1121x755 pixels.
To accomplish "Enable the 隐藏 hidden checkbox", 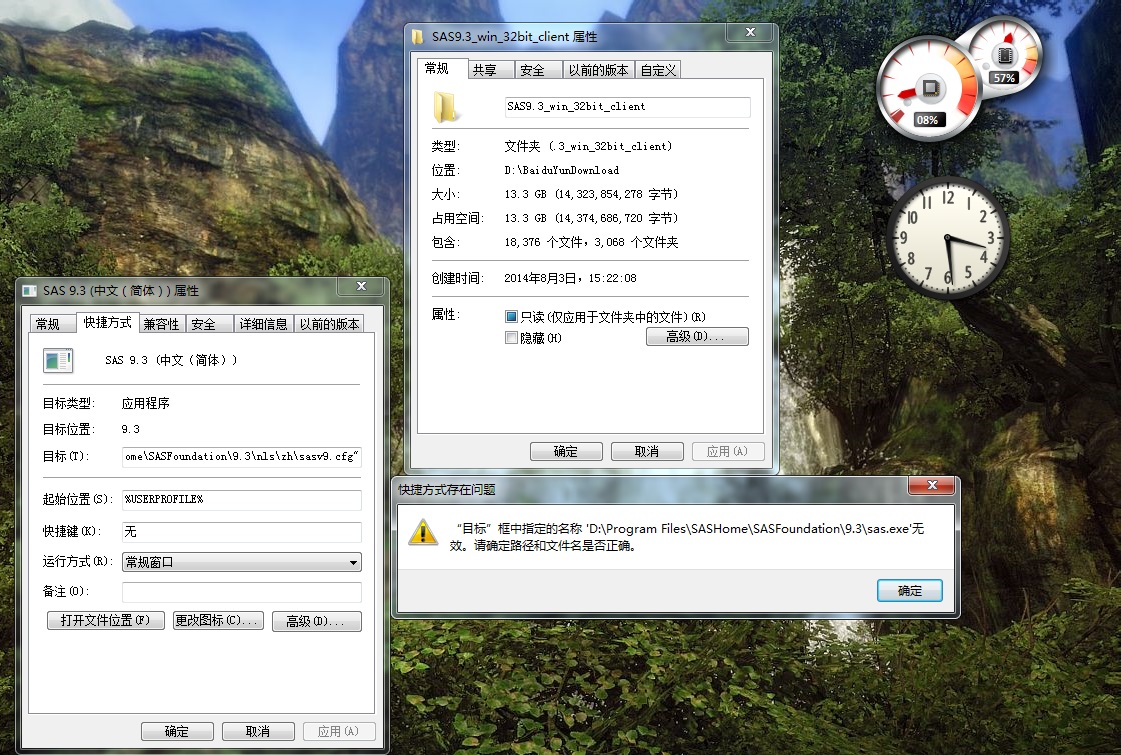I will click(511, 337).
